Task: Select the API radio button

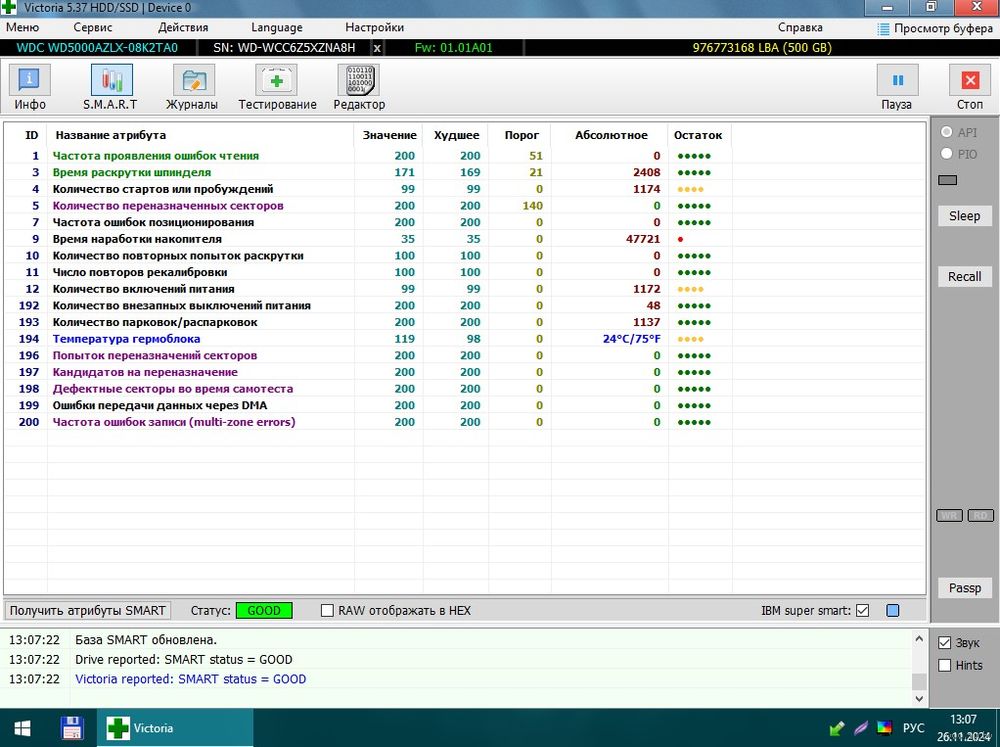Action: tap(946, 132)
